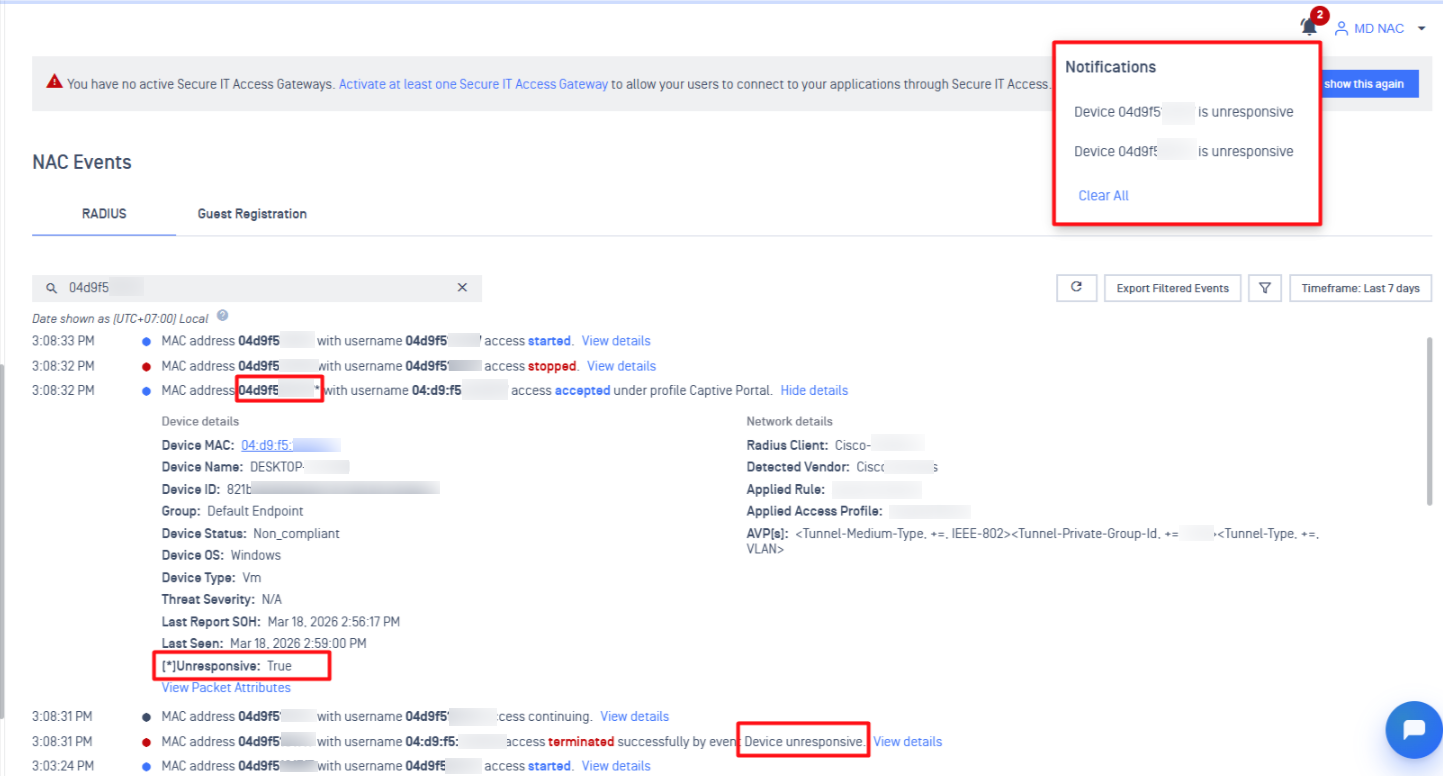Click the timezone help question icon
Image resolution: width=1443 pixels, height=776 pixels.
[223, 316]
